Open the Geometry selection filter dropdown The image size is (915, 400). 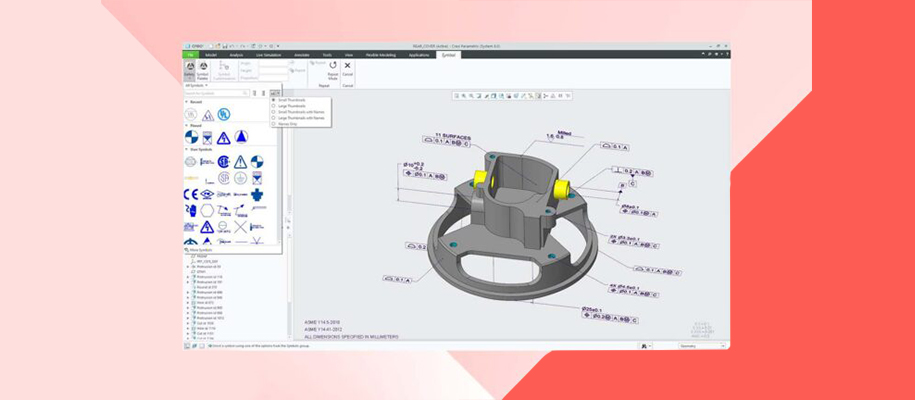pos(702,346)
